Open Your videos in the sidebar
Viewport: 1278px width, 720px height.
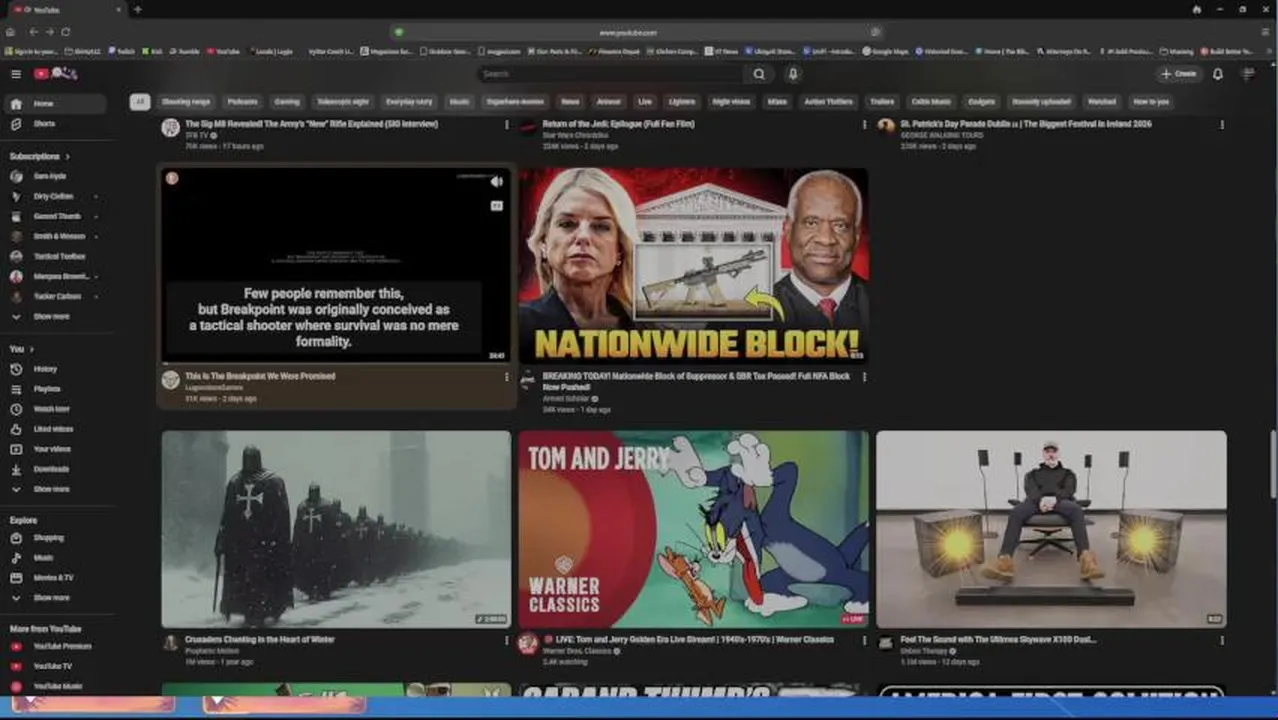point(54,449)
